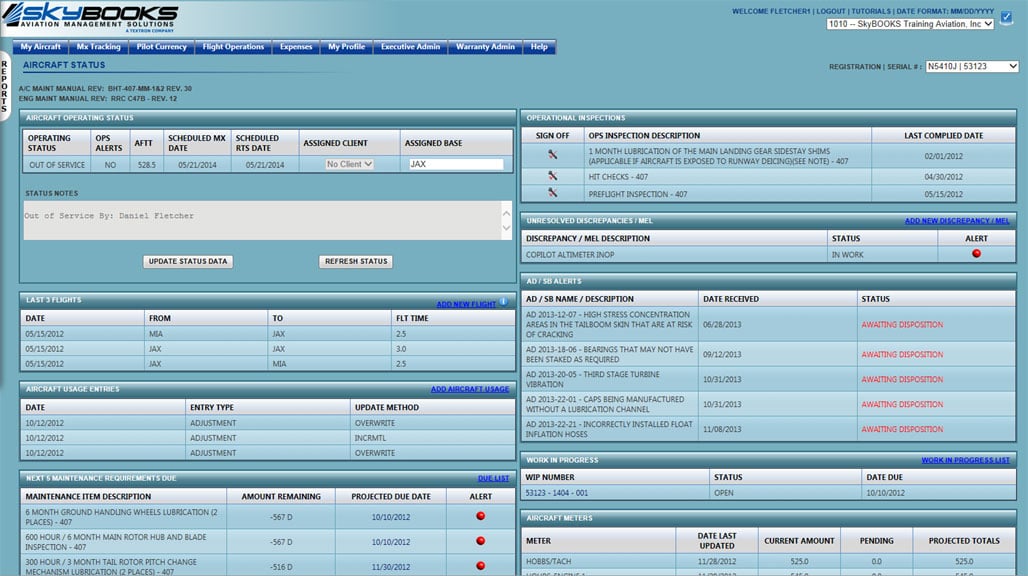This screenshot has height=576, width=1028.
Task: Open the Registration / Serial N5410J dropdown
Action: click(x=972, y=66)
